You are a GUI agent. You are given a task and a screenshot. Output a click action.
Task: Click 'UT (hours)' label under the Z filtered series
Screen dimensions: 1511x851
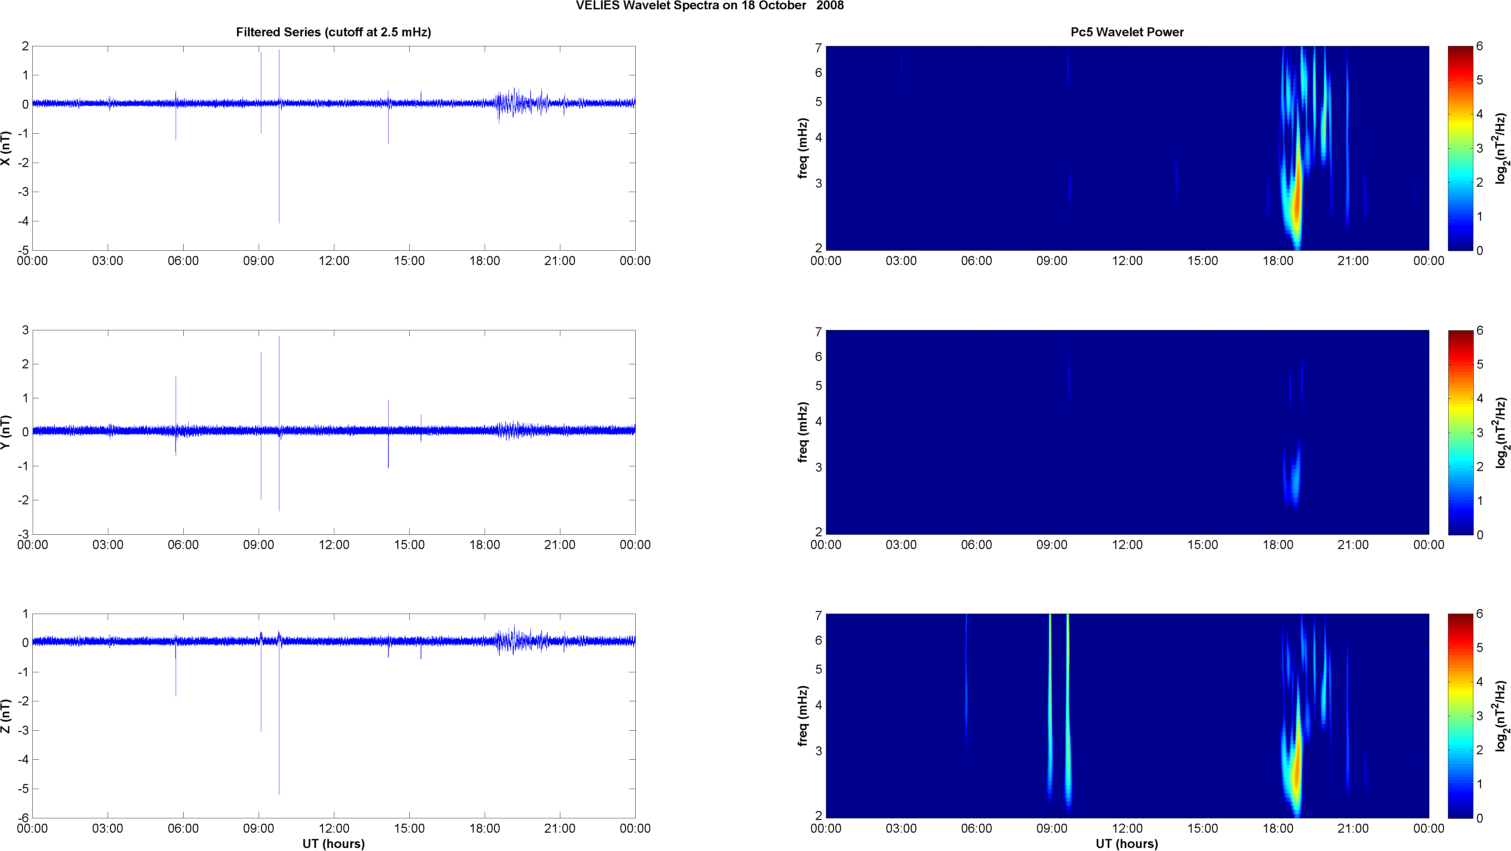click(x=333, y=844)
